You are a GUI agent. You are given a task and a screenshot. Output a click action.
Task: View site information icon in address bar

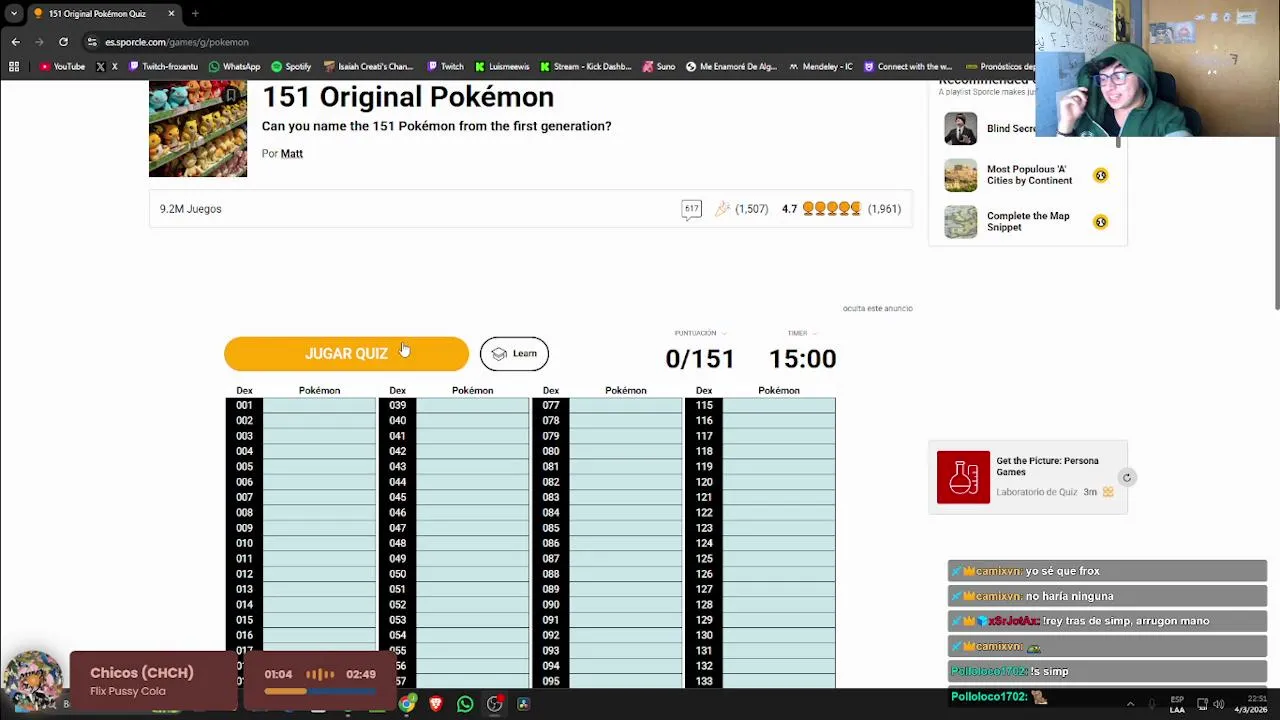(92, 42)
